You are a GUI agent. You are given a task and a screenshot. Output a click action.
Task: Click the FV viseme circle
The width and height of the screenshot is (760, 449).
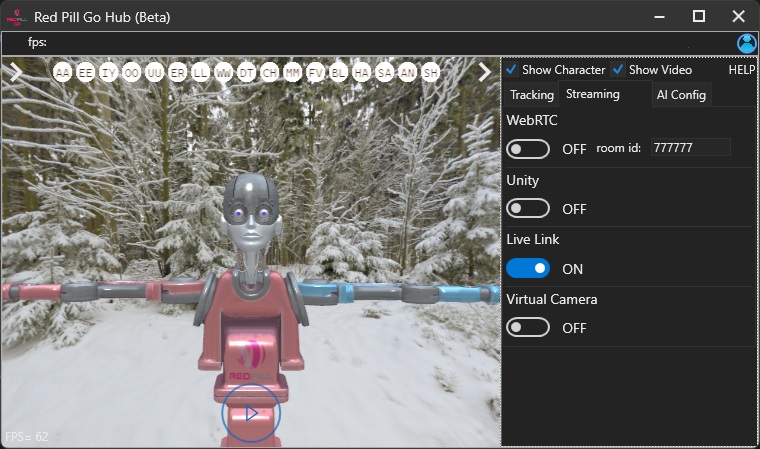click(x=316, y=73)
